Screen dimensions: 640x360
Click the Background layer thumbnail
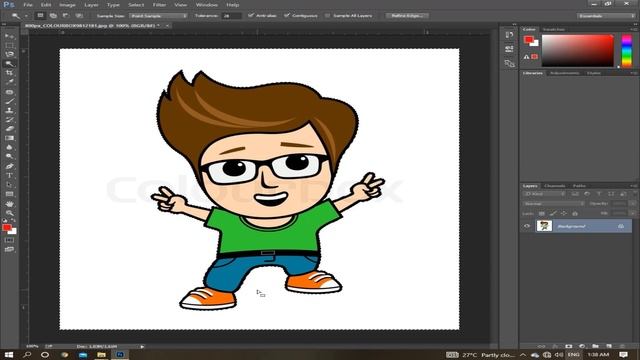544,226
